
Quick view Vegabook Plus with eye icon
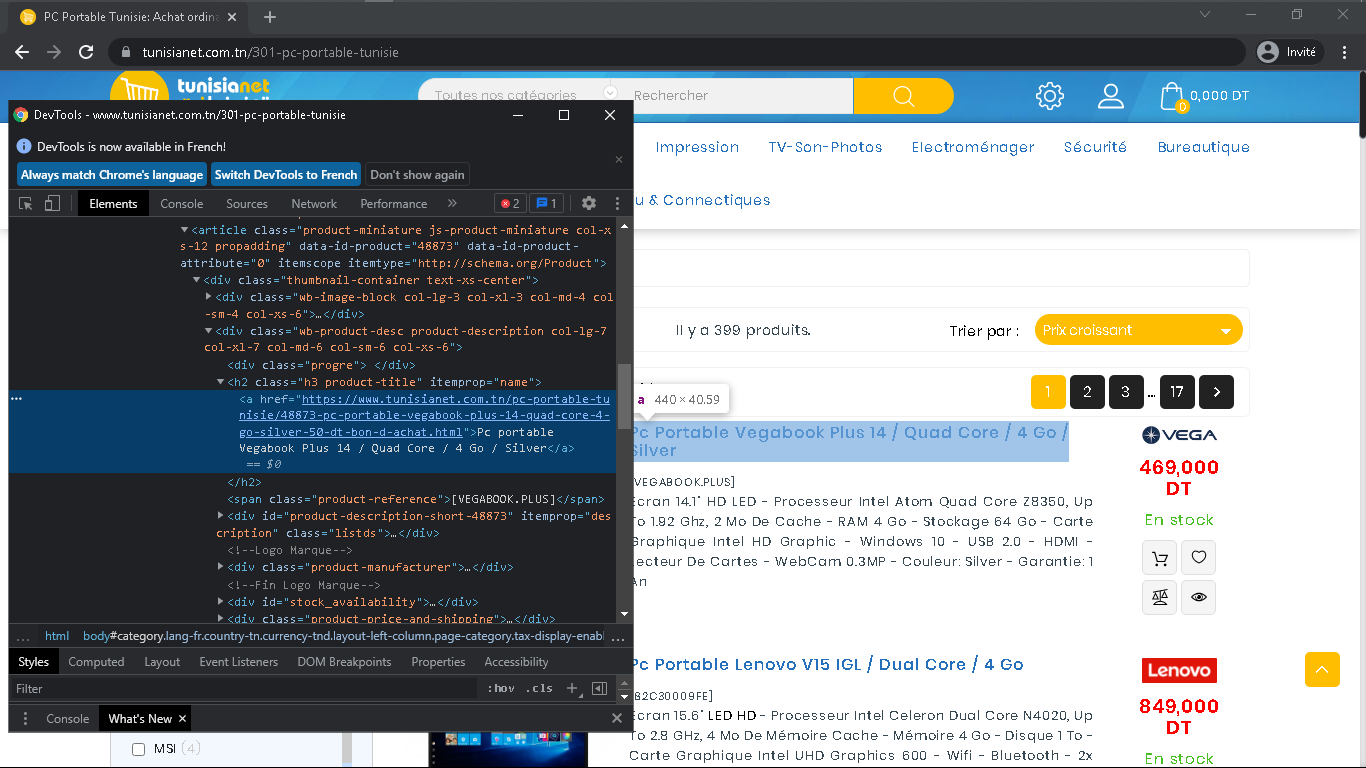[1198, 597]
